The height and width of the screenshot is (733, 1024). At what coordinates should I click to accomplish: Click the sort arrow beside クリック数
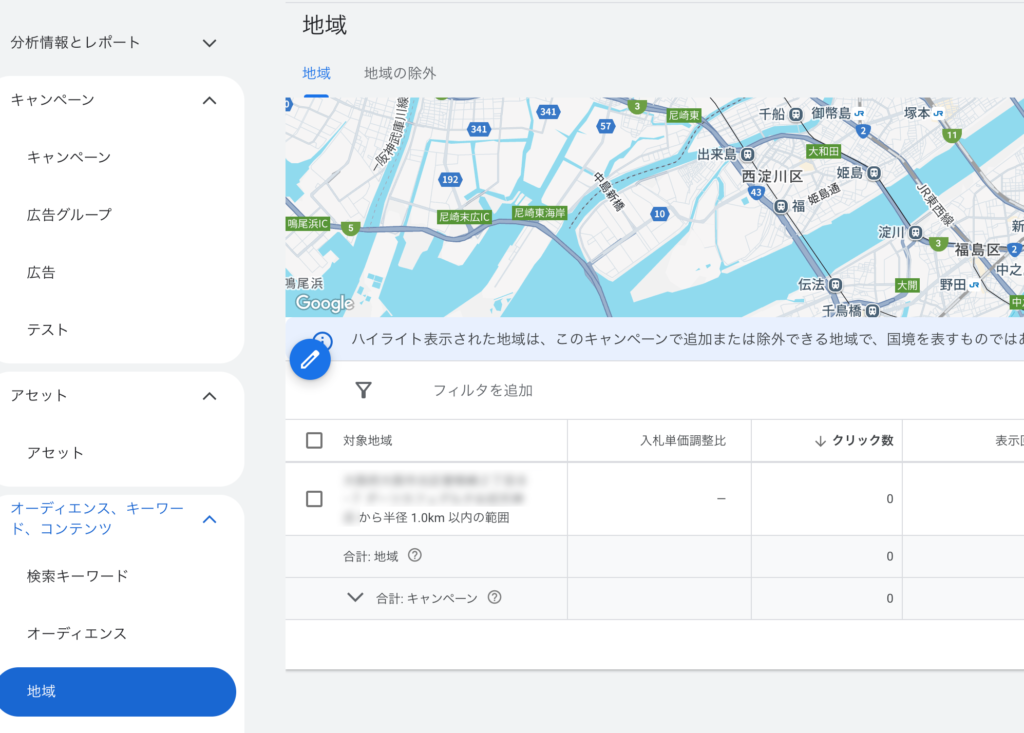pyautogui.click(x=820, y=441)
